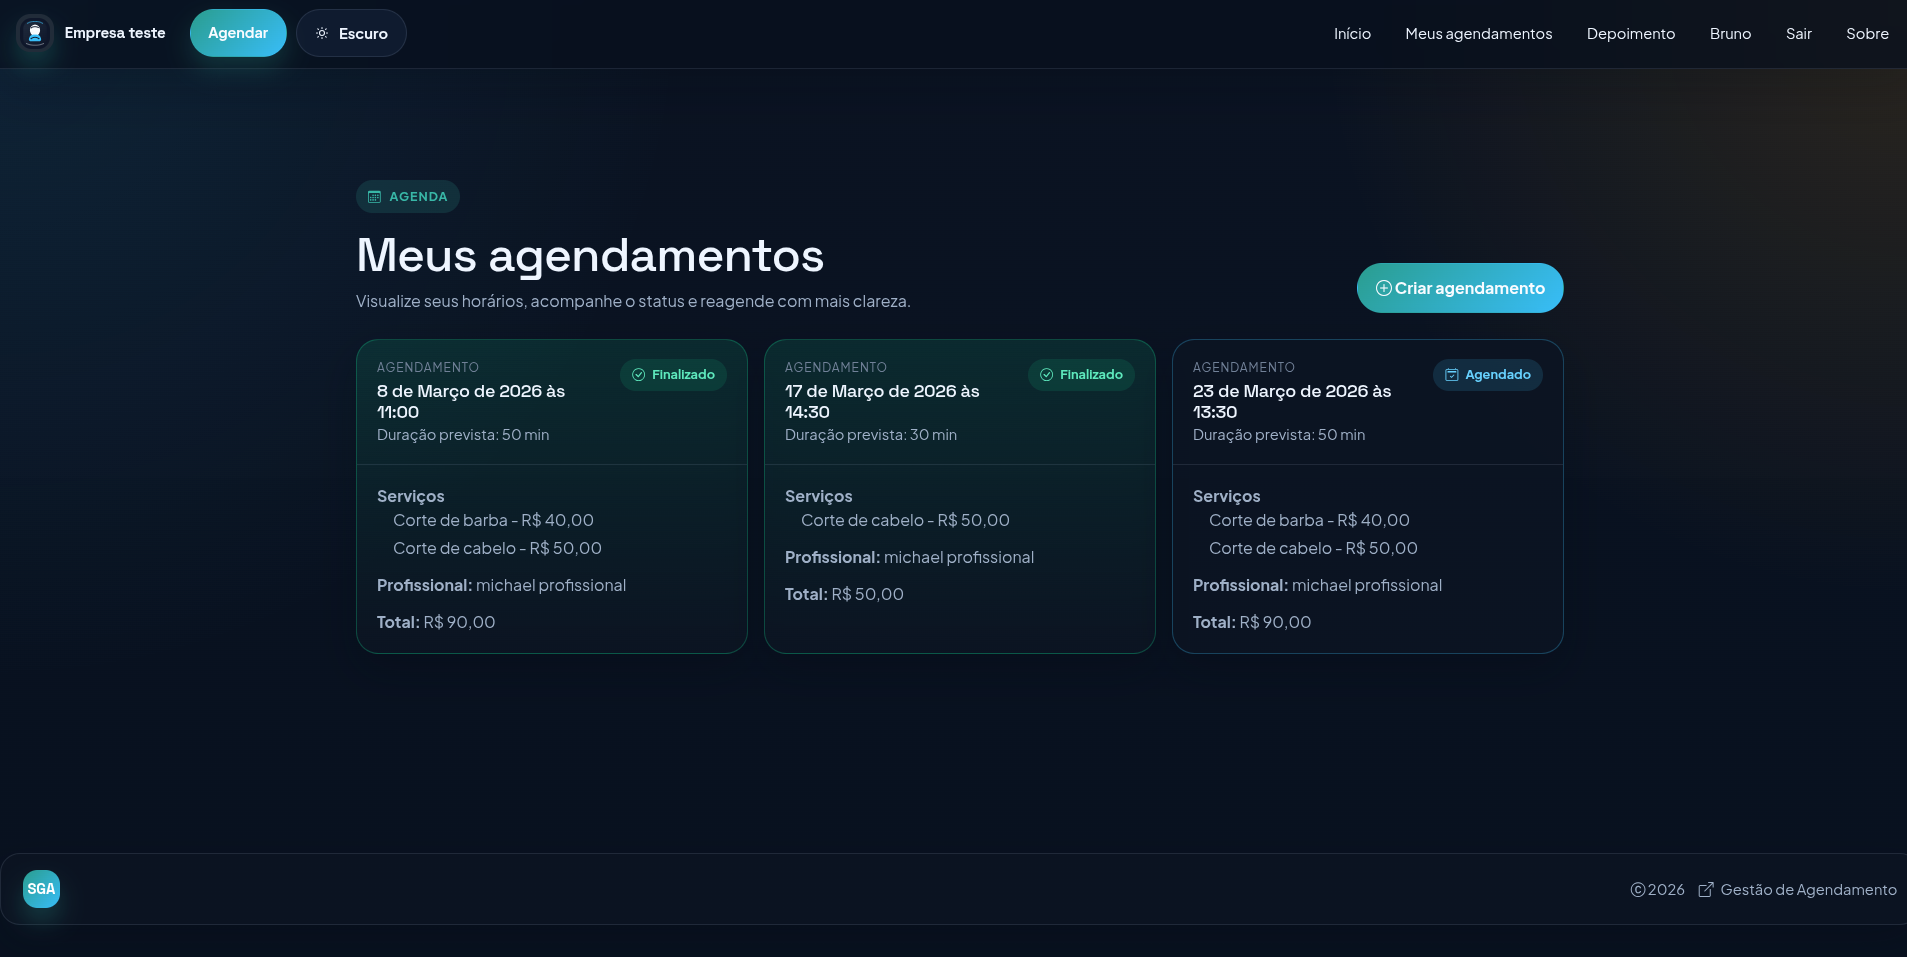Click the user avatar icon beside Empresa teste

[x=34, y=33]
